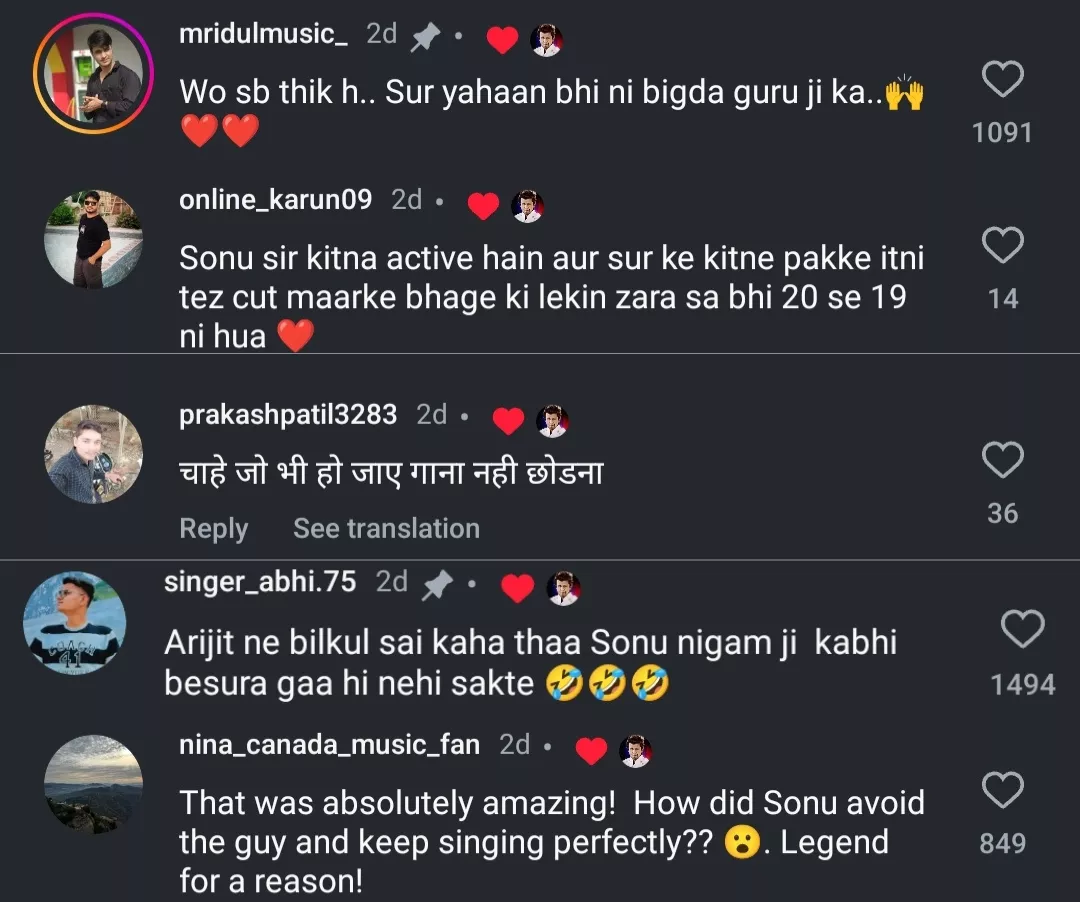Open See translation for the Hindi comment
The width and height of the screenshot is (1080, 902).
[386, 528]
